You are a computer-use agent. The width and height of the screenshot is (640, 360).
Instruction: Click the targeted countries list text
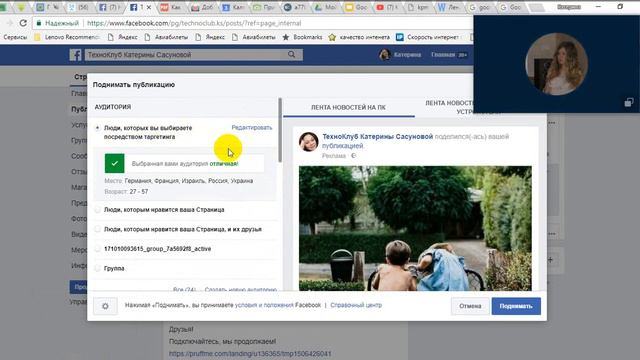pos(189,181)
